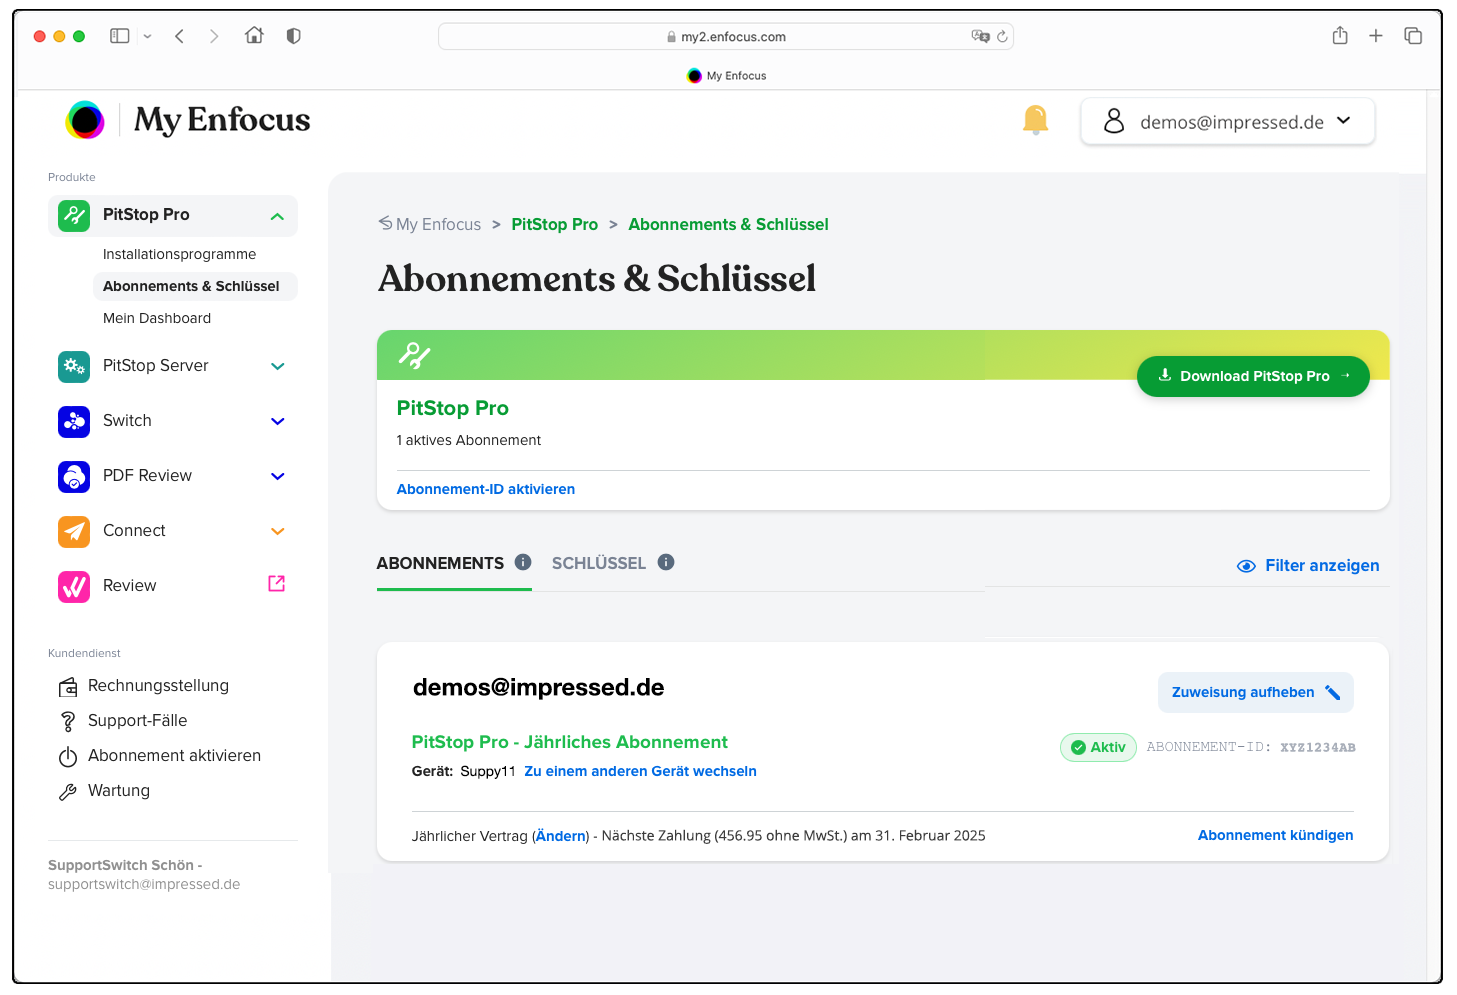Expand the Switch product menu
1457x995 pixels.
tap(277, 421)
